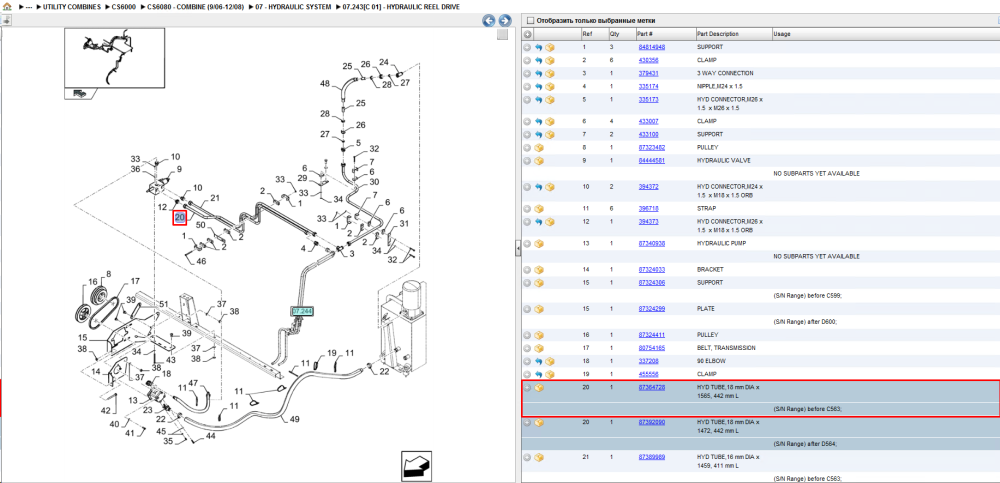Click the package icon for part 87364728

click(x=539, y=387)
